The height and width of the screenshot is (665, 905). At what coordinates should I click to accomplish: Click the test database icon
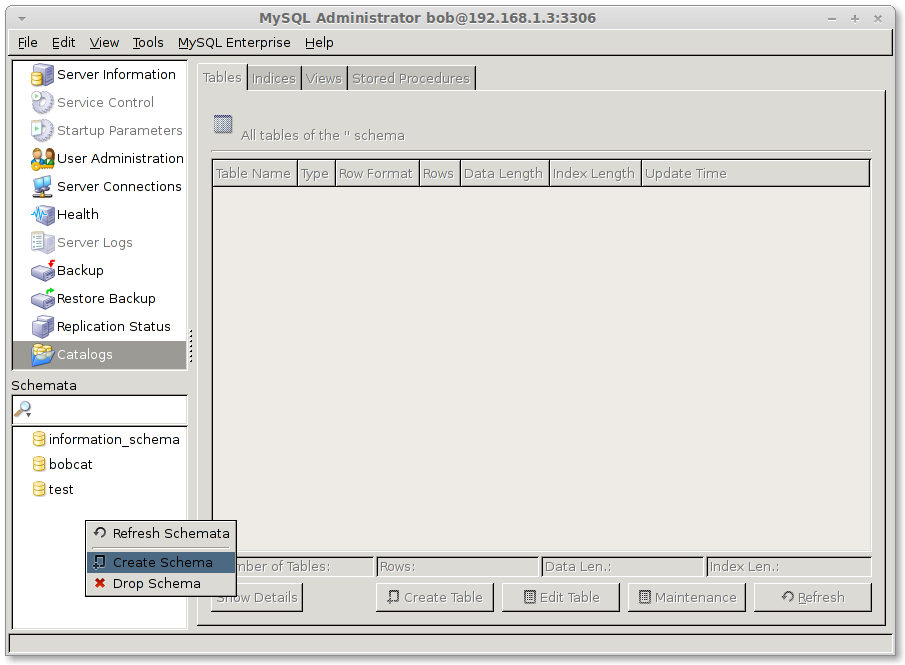pos(39,490)
